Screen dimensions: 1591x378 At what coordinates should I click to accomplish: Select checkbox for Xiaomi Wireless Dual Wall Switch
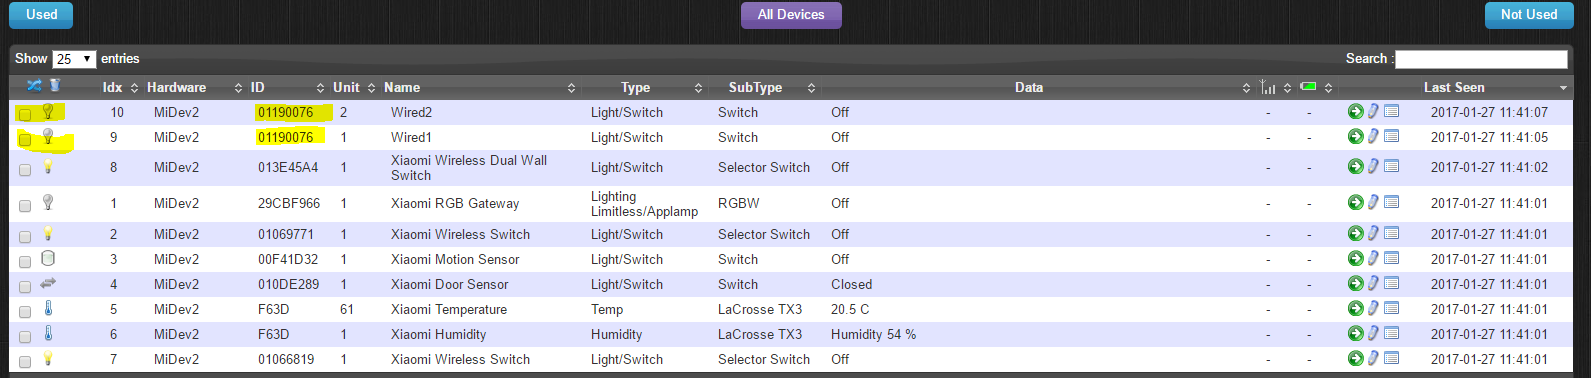[25, 169]
